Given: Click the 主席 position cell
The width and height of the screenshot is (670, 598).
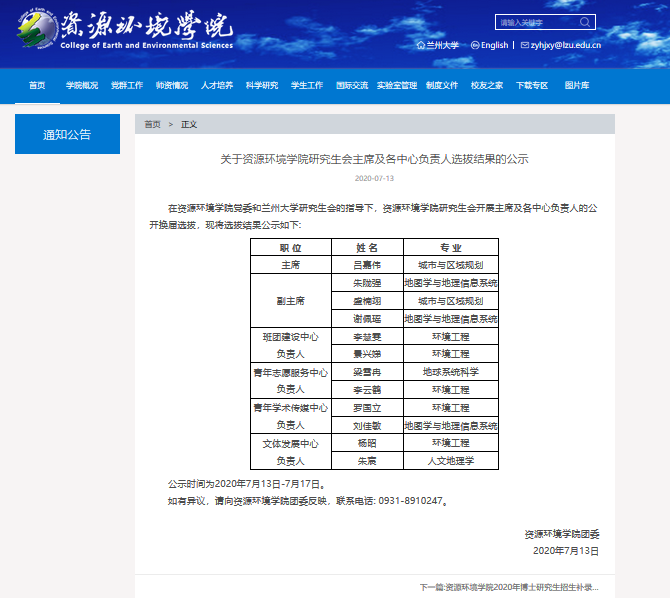Looking at the screenshot, I should click(291, 265).
